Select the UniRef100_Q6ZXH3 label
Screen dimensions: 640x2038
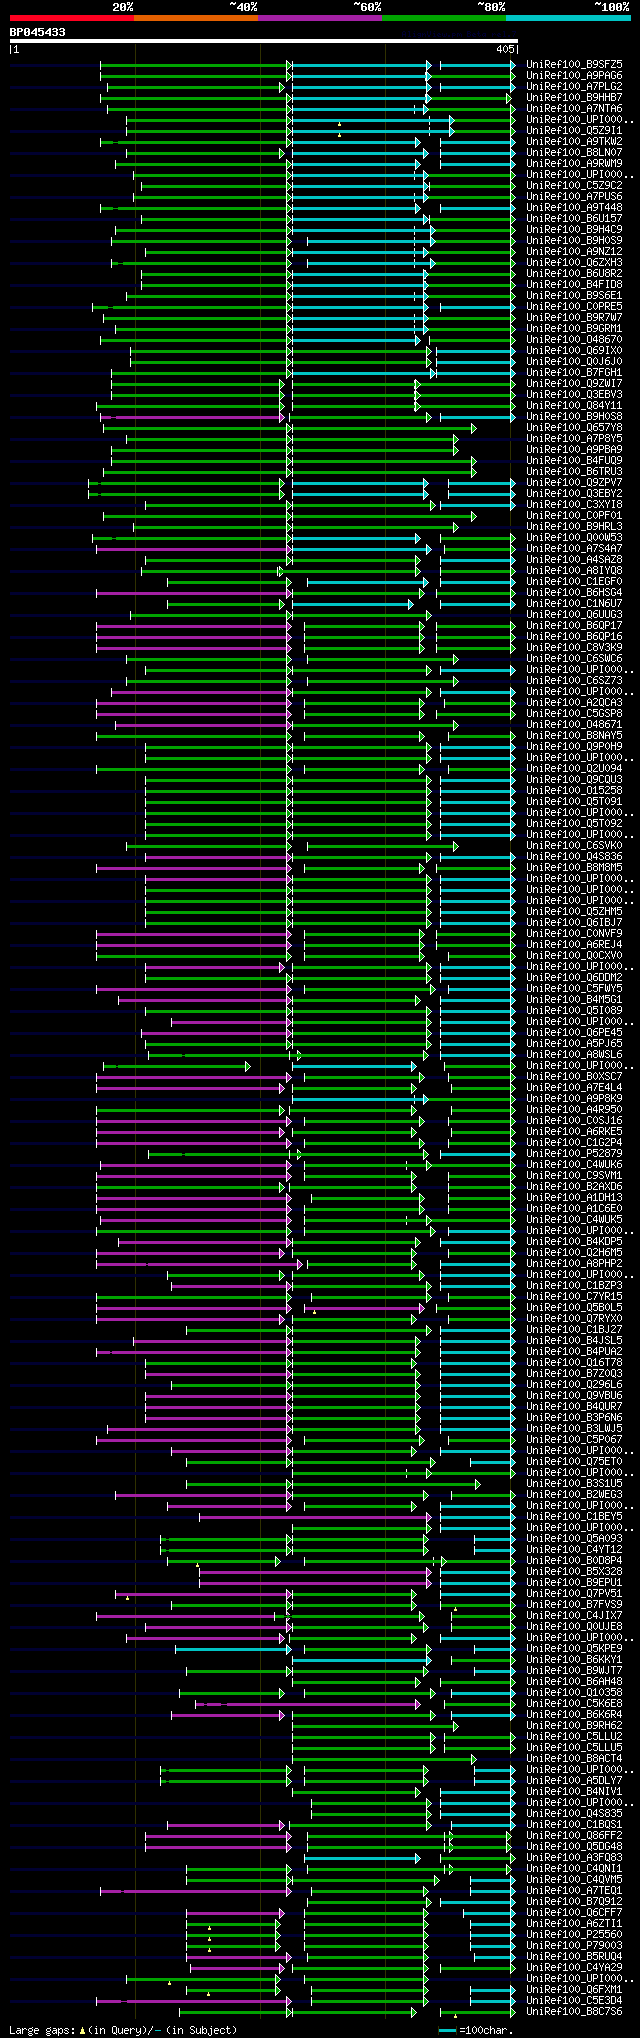pyautogui.click(x=574, y=262)
